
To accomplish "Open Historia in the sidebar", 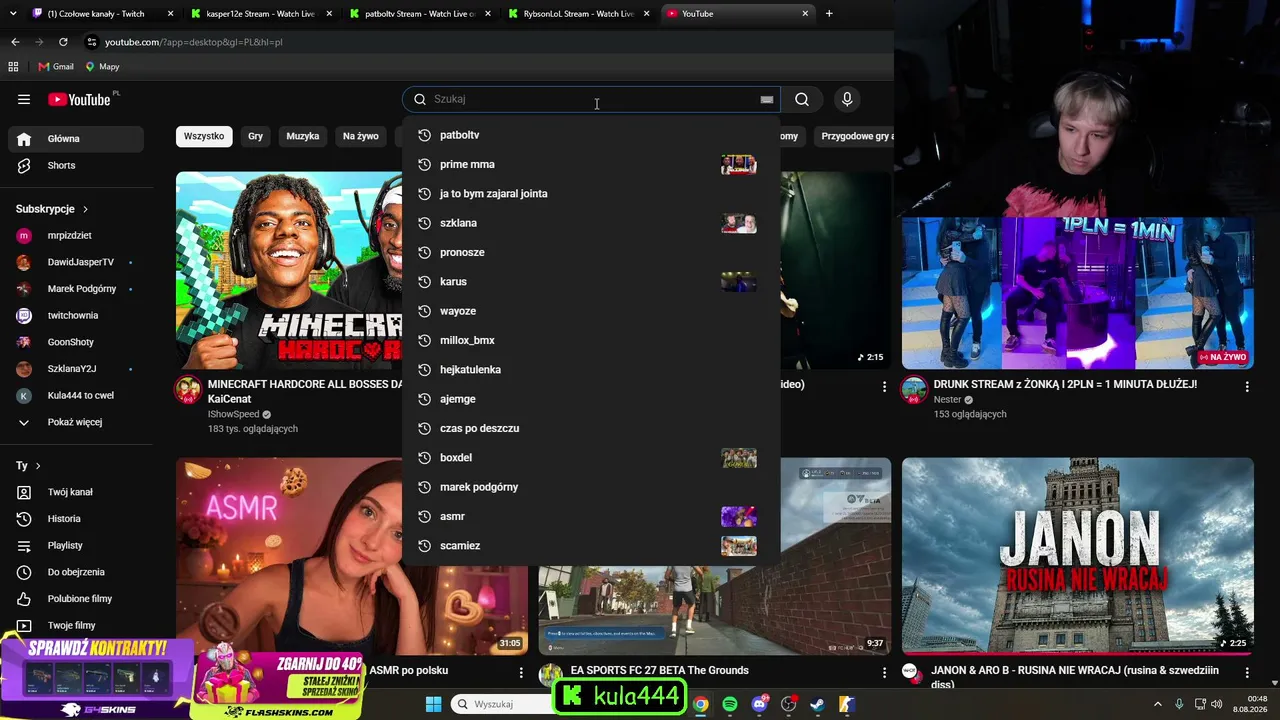I will pyautogui.click(x=76, y=519).
